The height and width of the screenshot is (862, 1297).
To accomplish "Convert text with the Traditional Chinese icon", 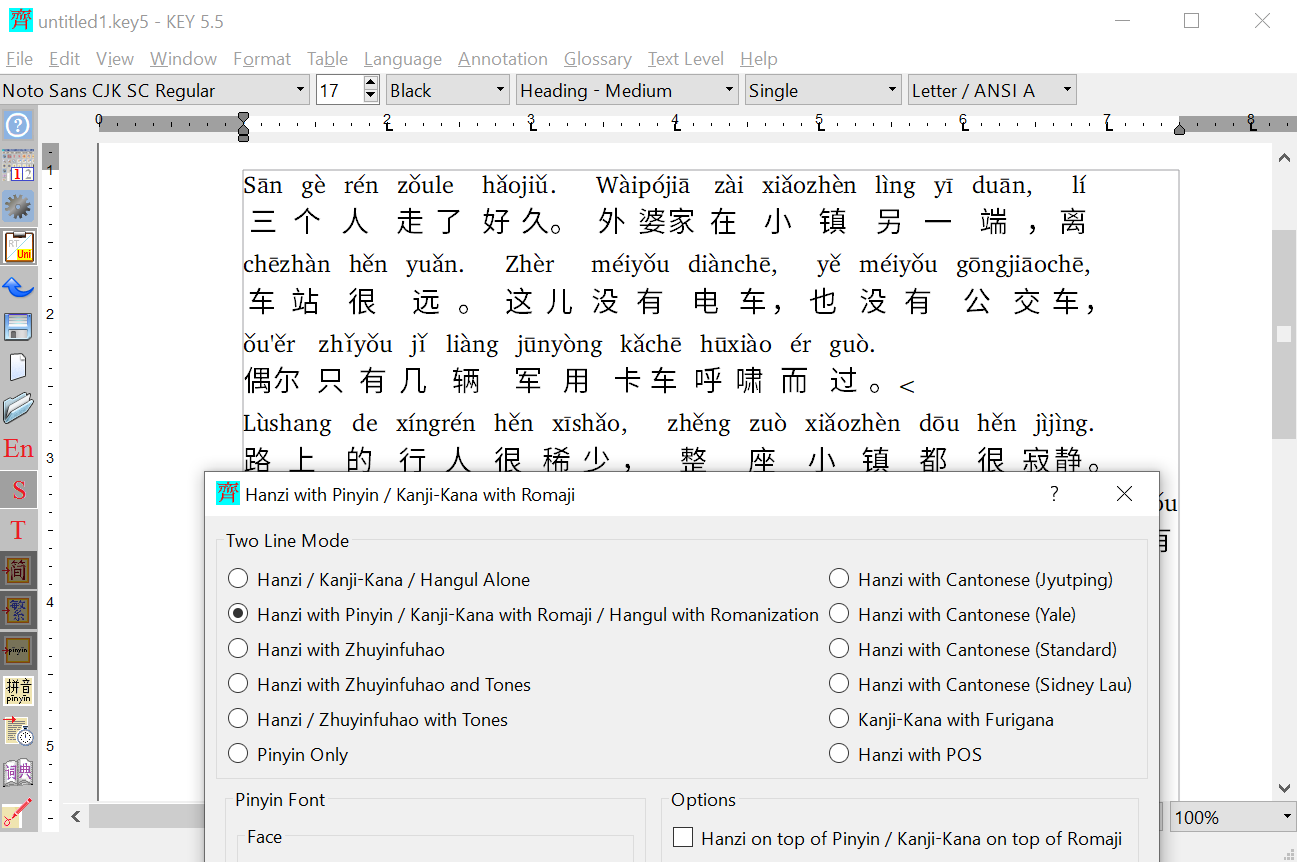I will coord(18,608).
